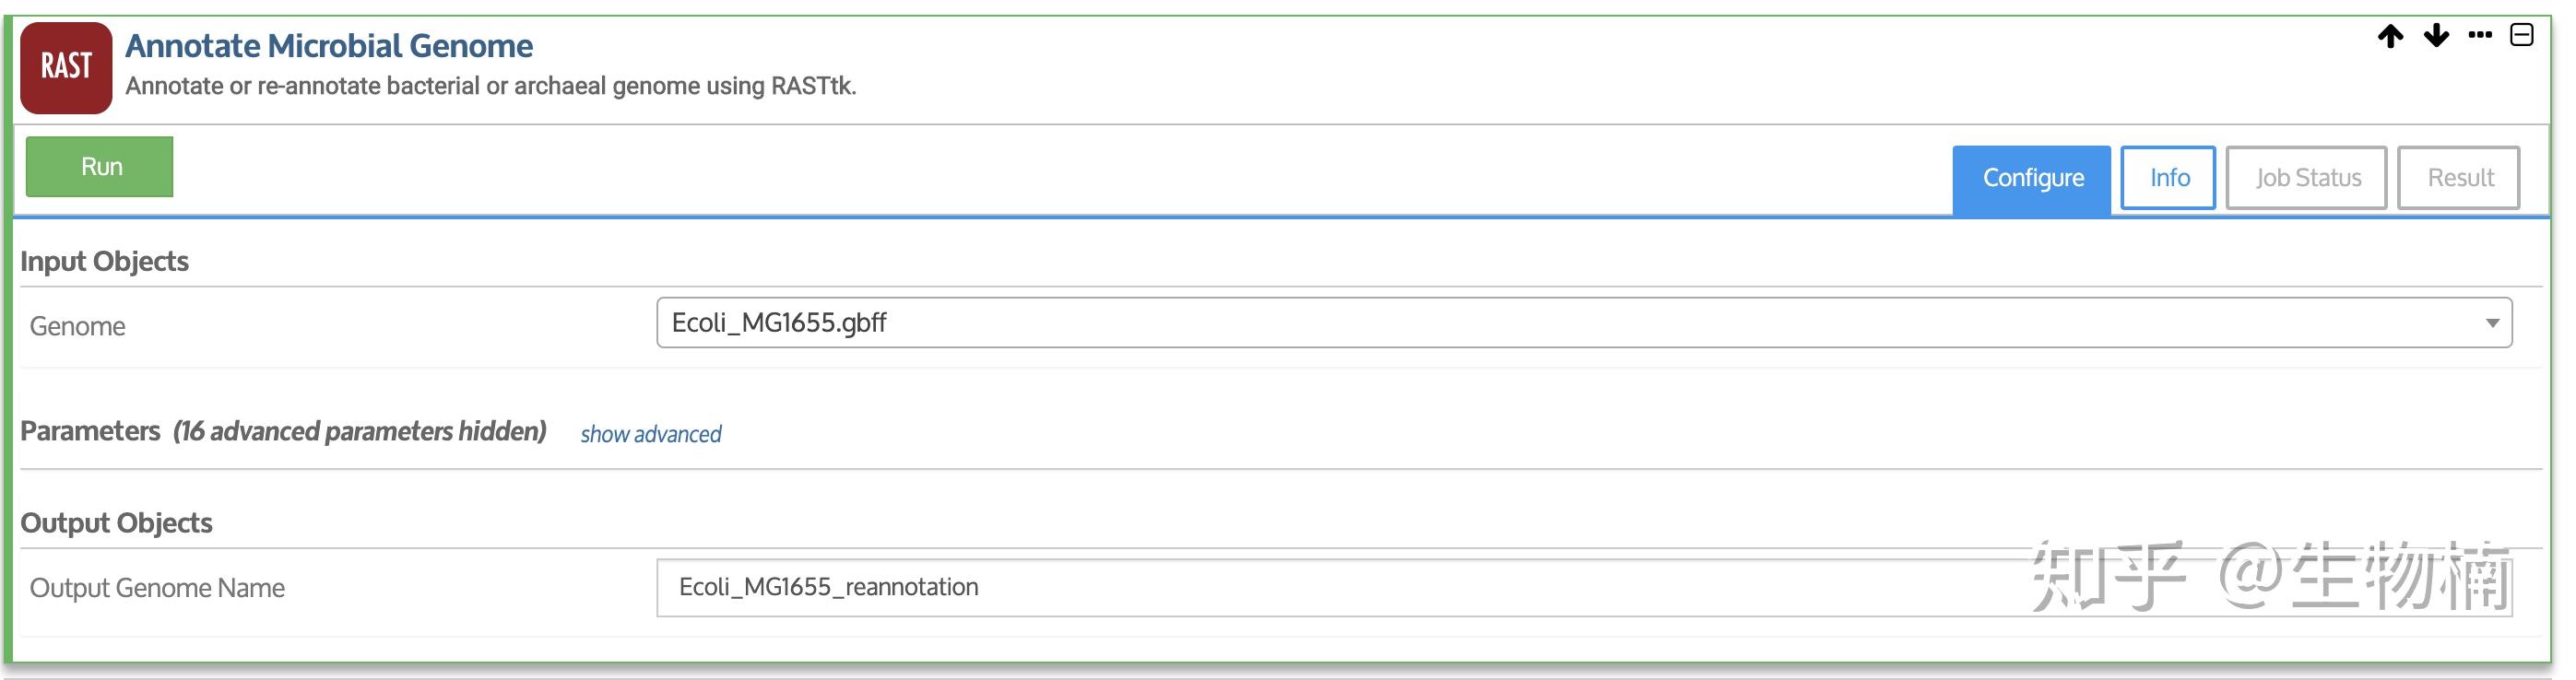Click the Annotate Microbial Genome title
2576x680 pixels.
329,46
